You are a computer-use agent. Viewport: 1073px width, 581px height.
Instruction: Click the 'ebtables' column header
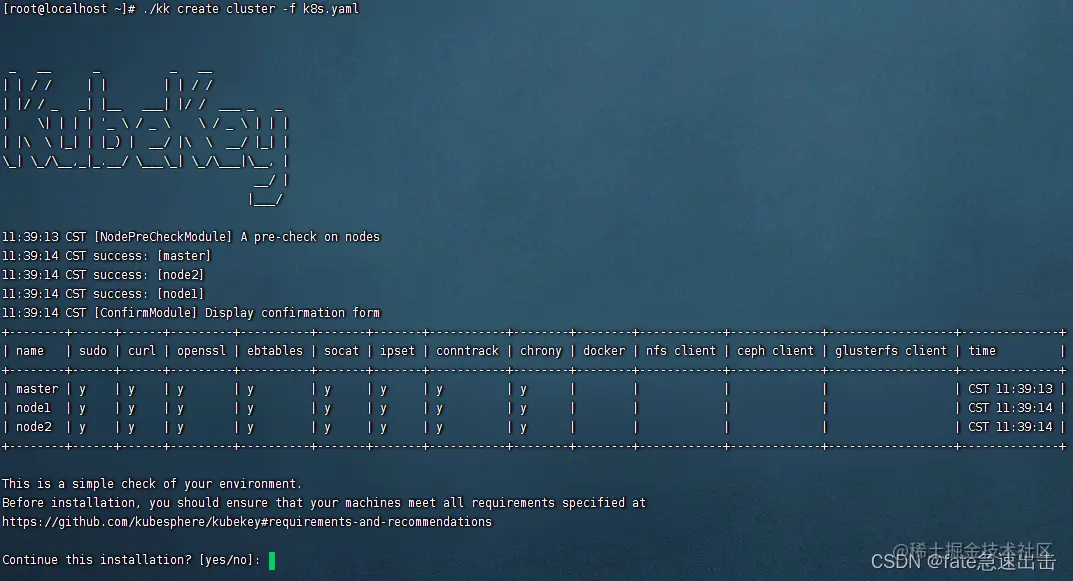275,350
